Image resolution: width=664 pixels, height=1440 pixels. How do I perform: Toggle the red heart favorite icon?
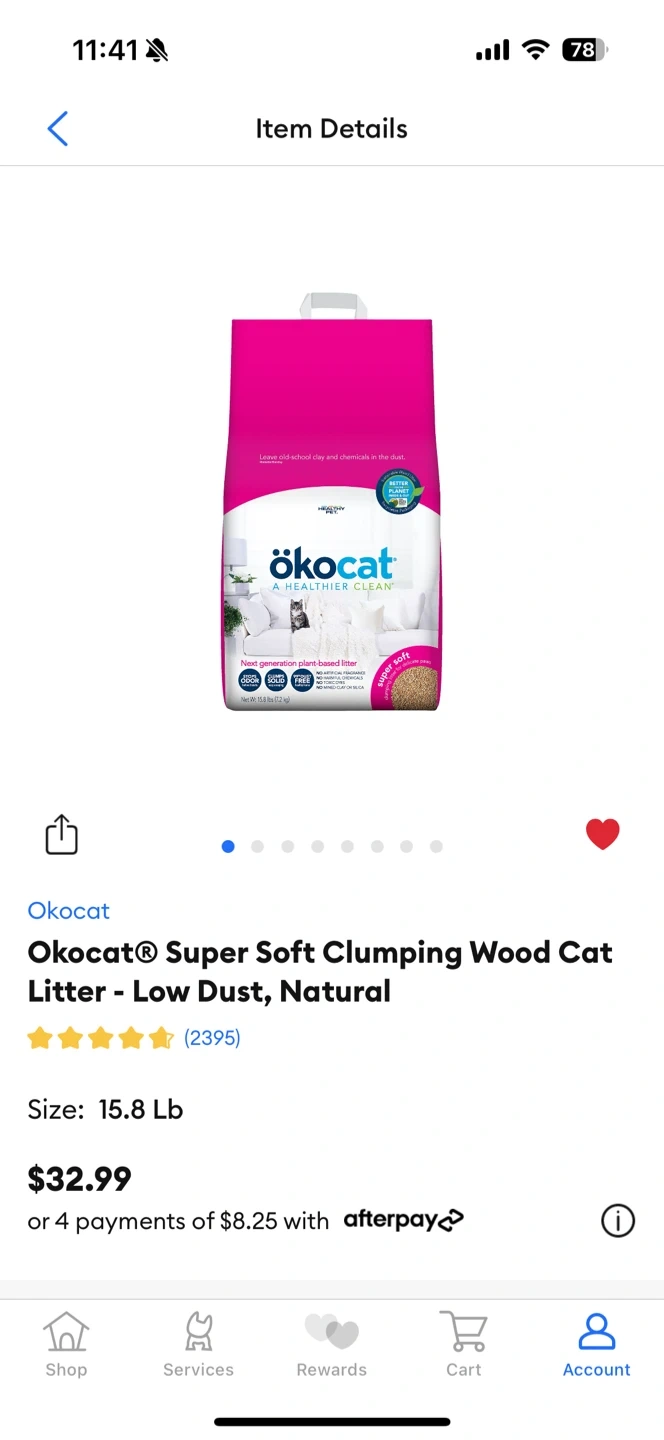(x=602, y=834)
